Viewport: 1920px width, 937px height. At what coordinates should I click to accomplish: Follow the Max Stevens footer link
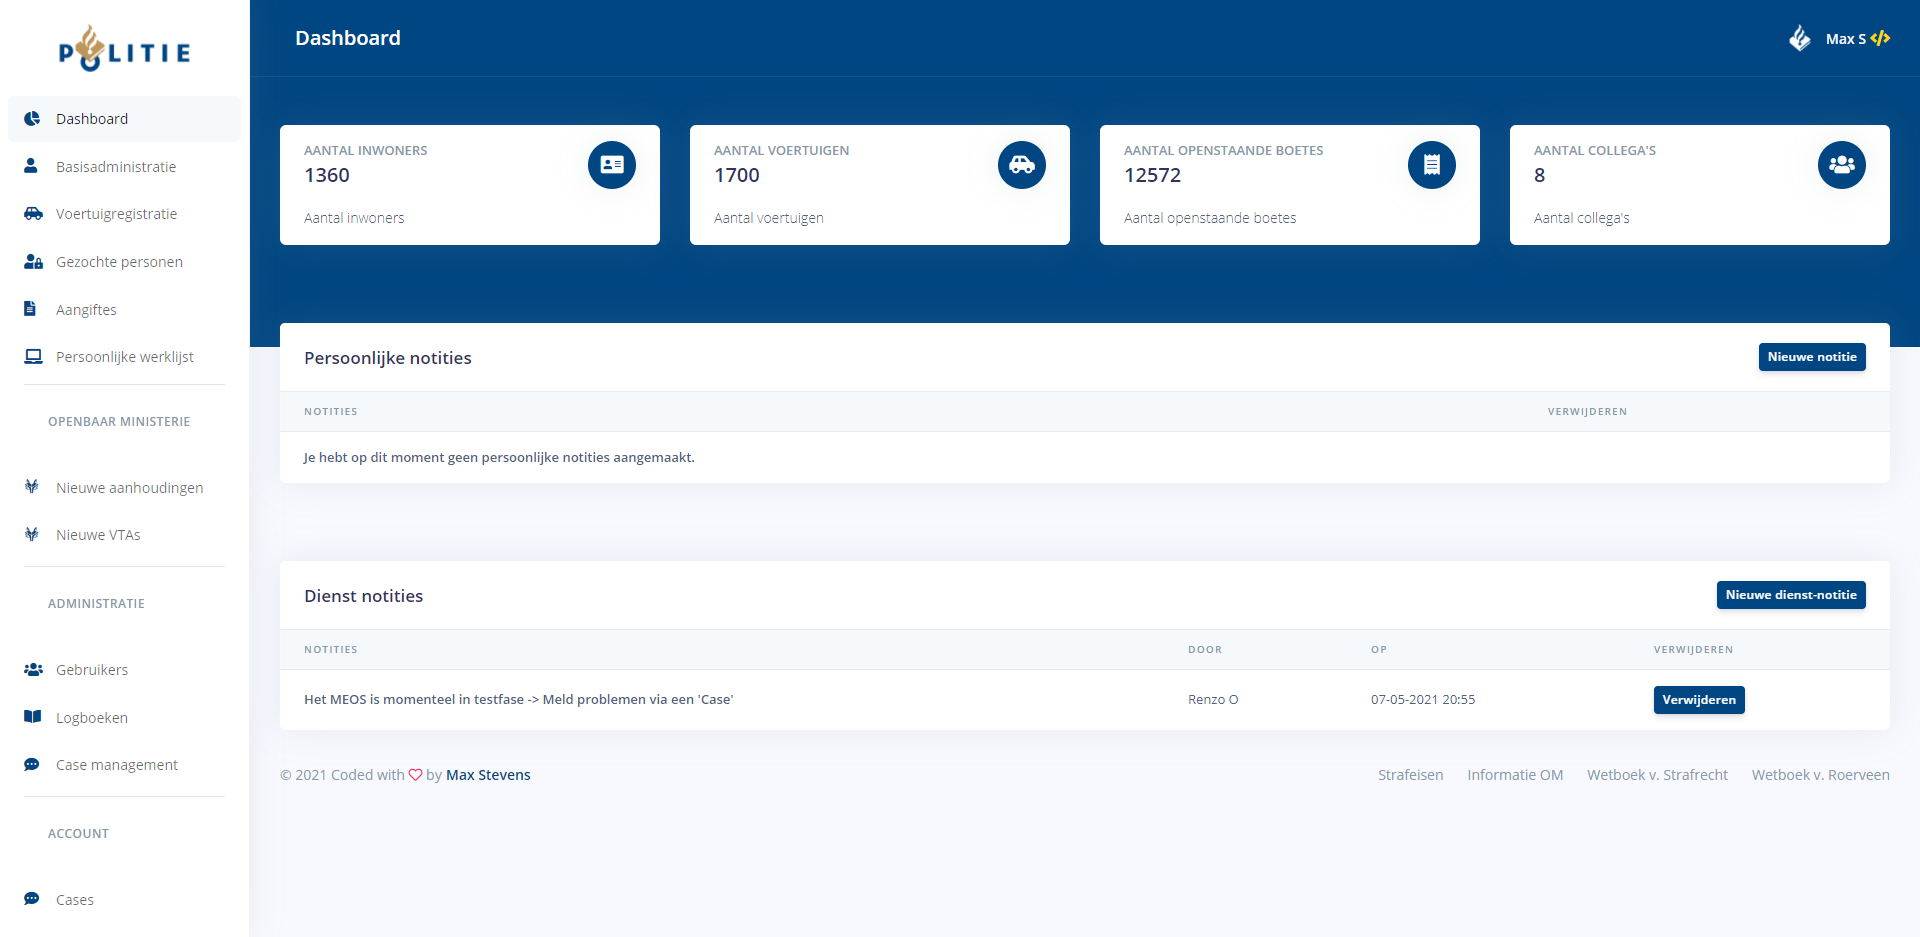tap(488, 775)
